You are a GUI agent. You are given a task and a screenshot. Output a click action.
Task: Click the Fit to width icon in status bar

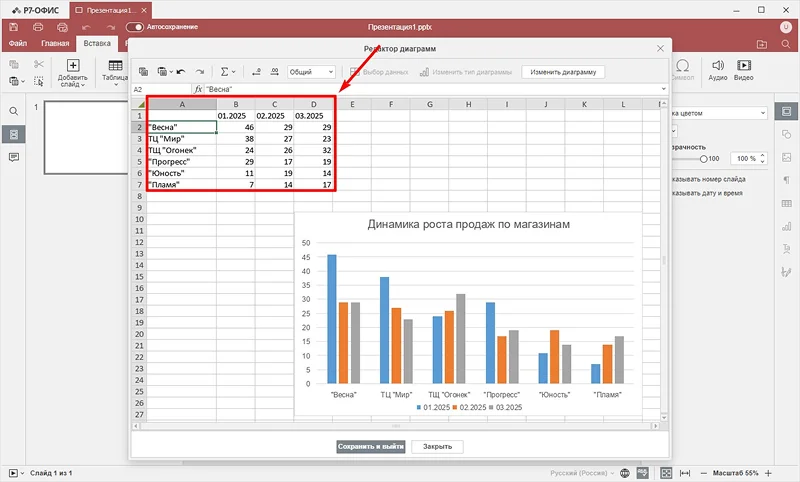pos(685,473)
